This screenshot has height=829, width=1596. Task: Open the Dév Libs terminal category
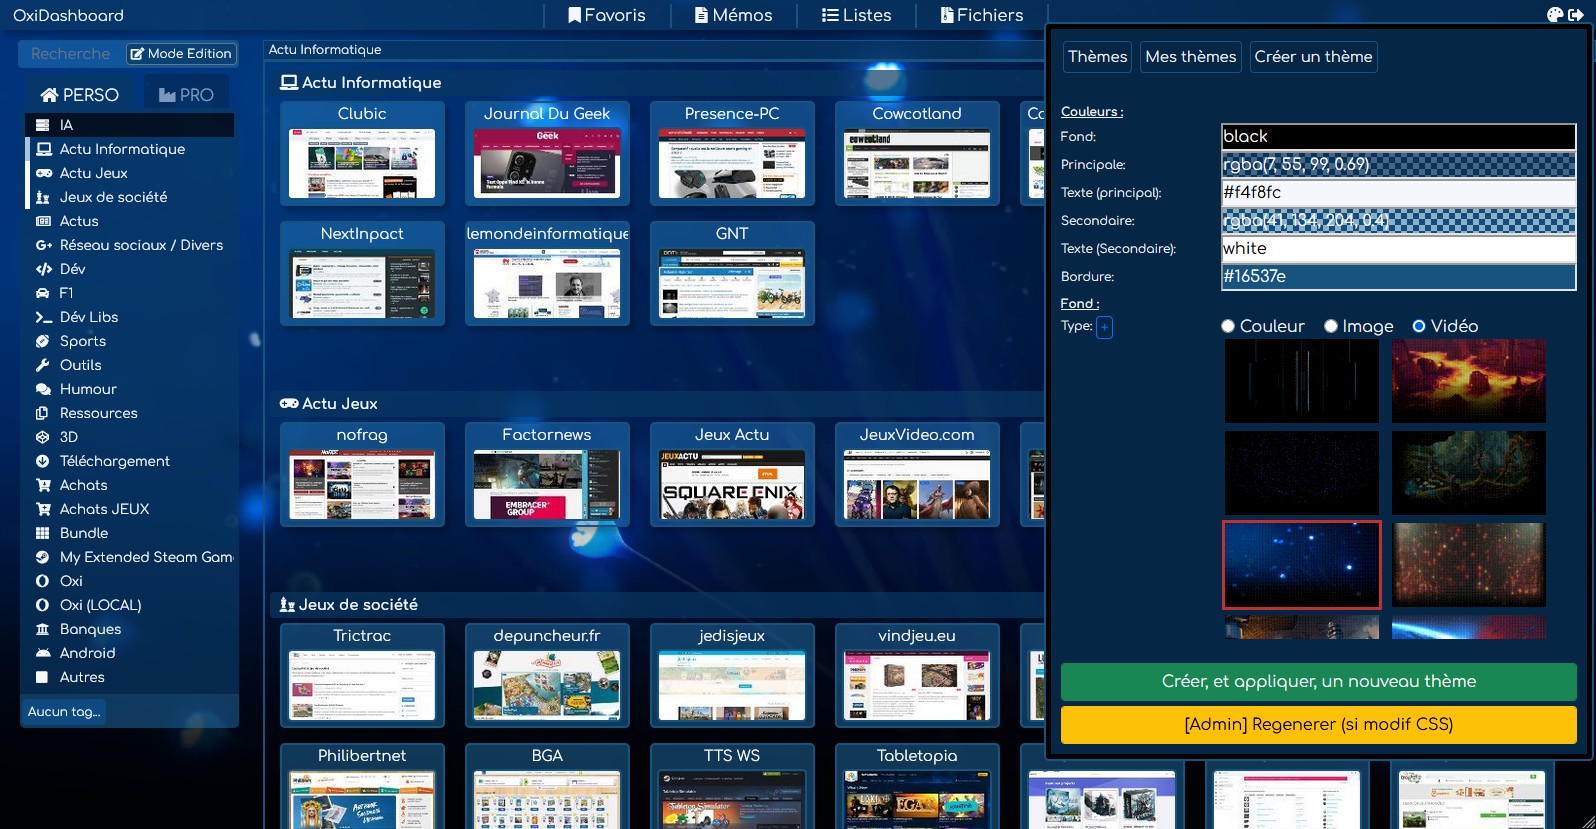130,317
